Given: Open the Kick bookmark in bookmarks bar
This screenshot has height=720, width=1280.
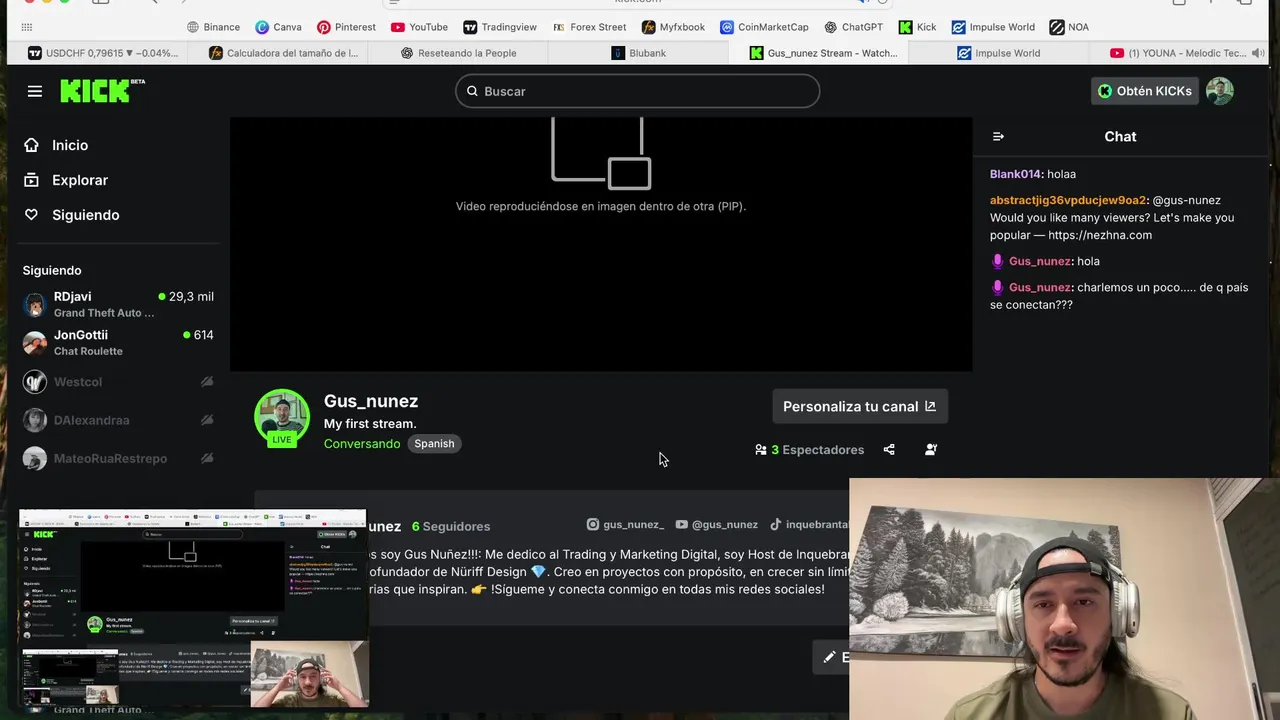Looking at the screenshot, I should pyautogui.click(x=917, y=27).
